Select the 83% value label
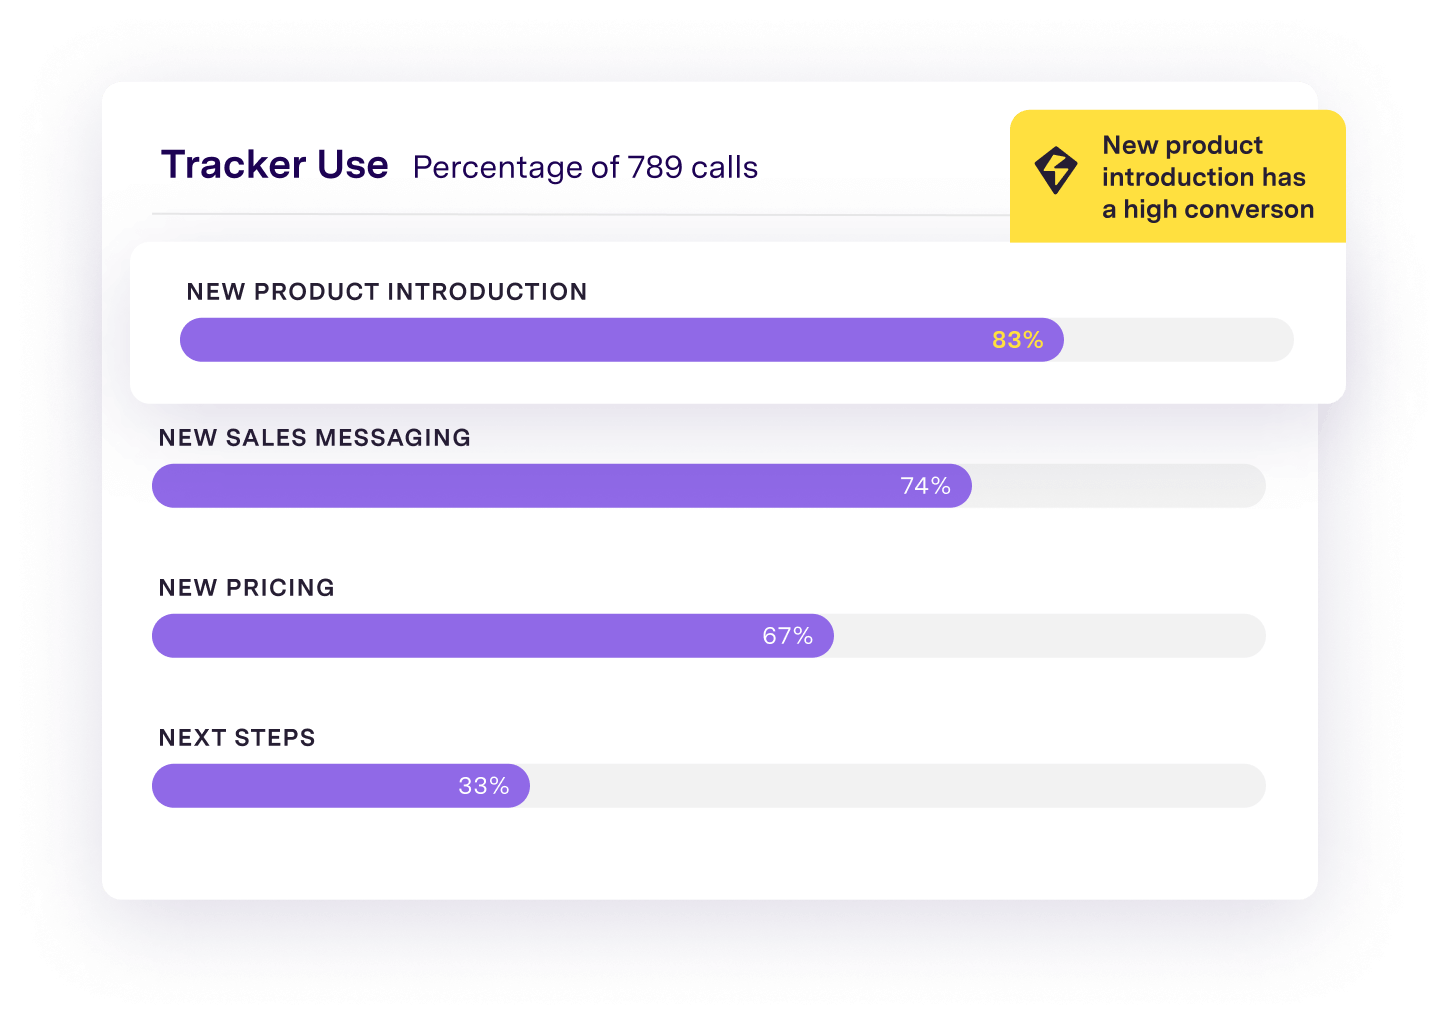Viewport: 1445px width, 1019px height. (1017, 340)
